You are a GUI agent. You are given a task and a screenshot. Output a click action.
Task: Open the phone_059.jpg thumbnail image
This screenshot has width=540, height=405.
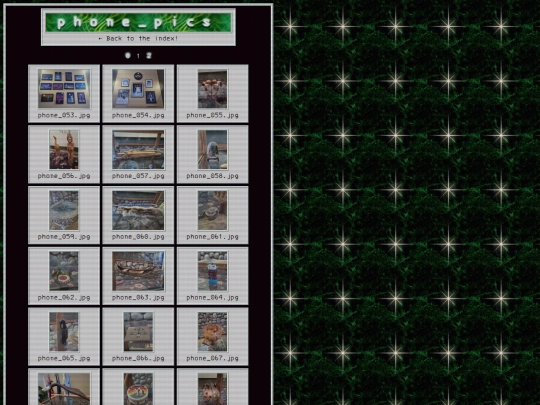click(x=64, y=210)
